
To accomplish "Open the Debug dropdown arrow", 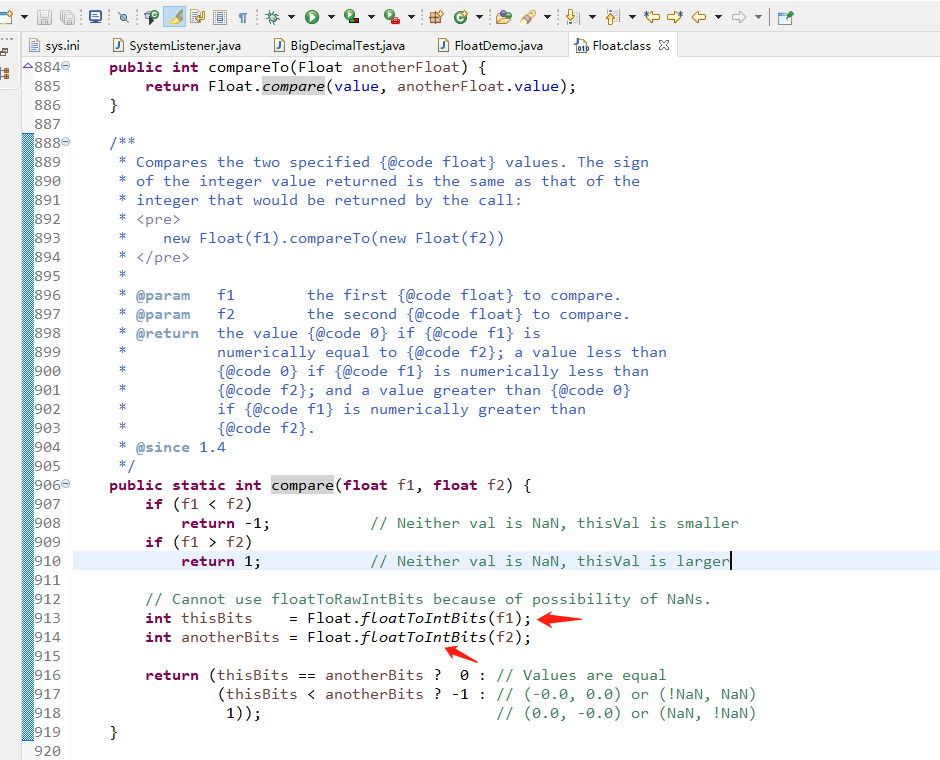I will [x=291, y=17].
